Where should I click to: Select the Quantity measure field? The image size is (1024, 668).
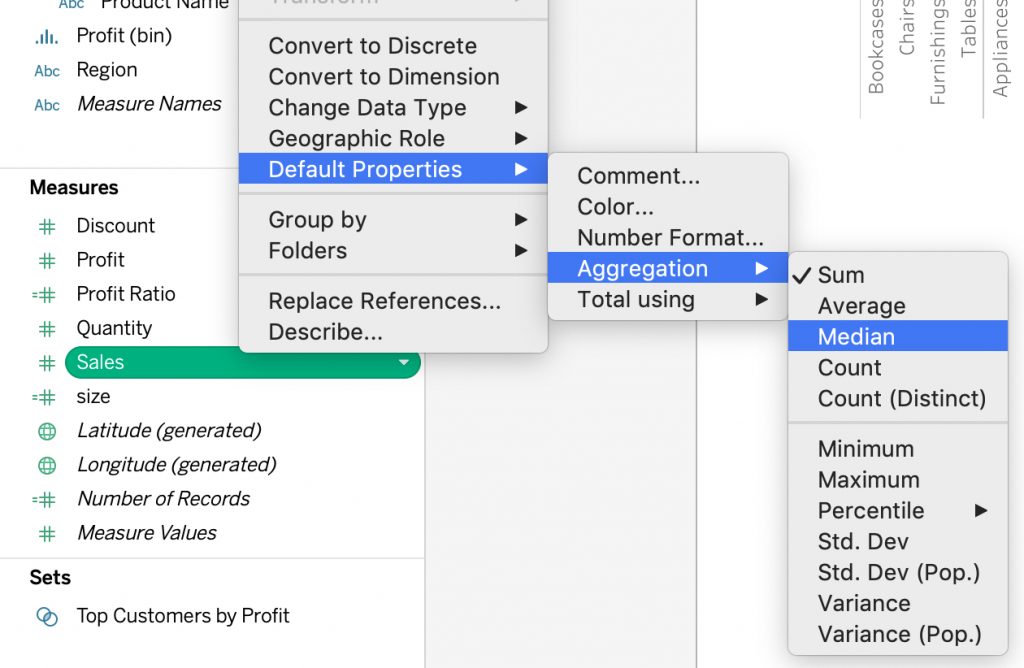(114, 328)
